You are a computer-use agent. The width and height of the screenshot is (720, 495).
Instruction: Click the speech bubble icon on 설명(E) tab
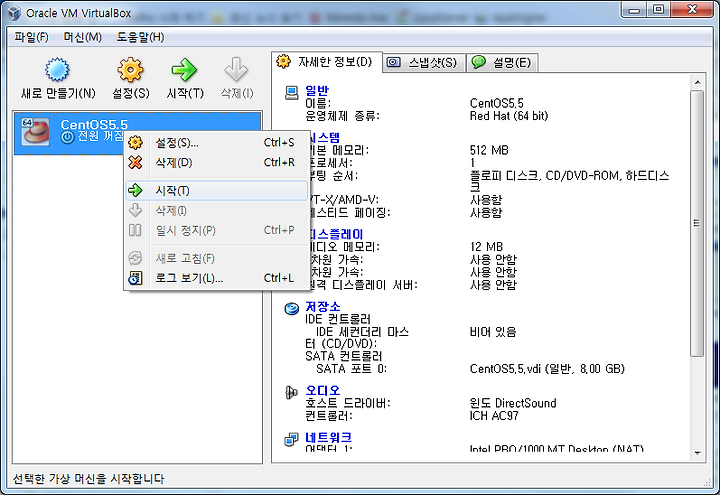[478, 62]
